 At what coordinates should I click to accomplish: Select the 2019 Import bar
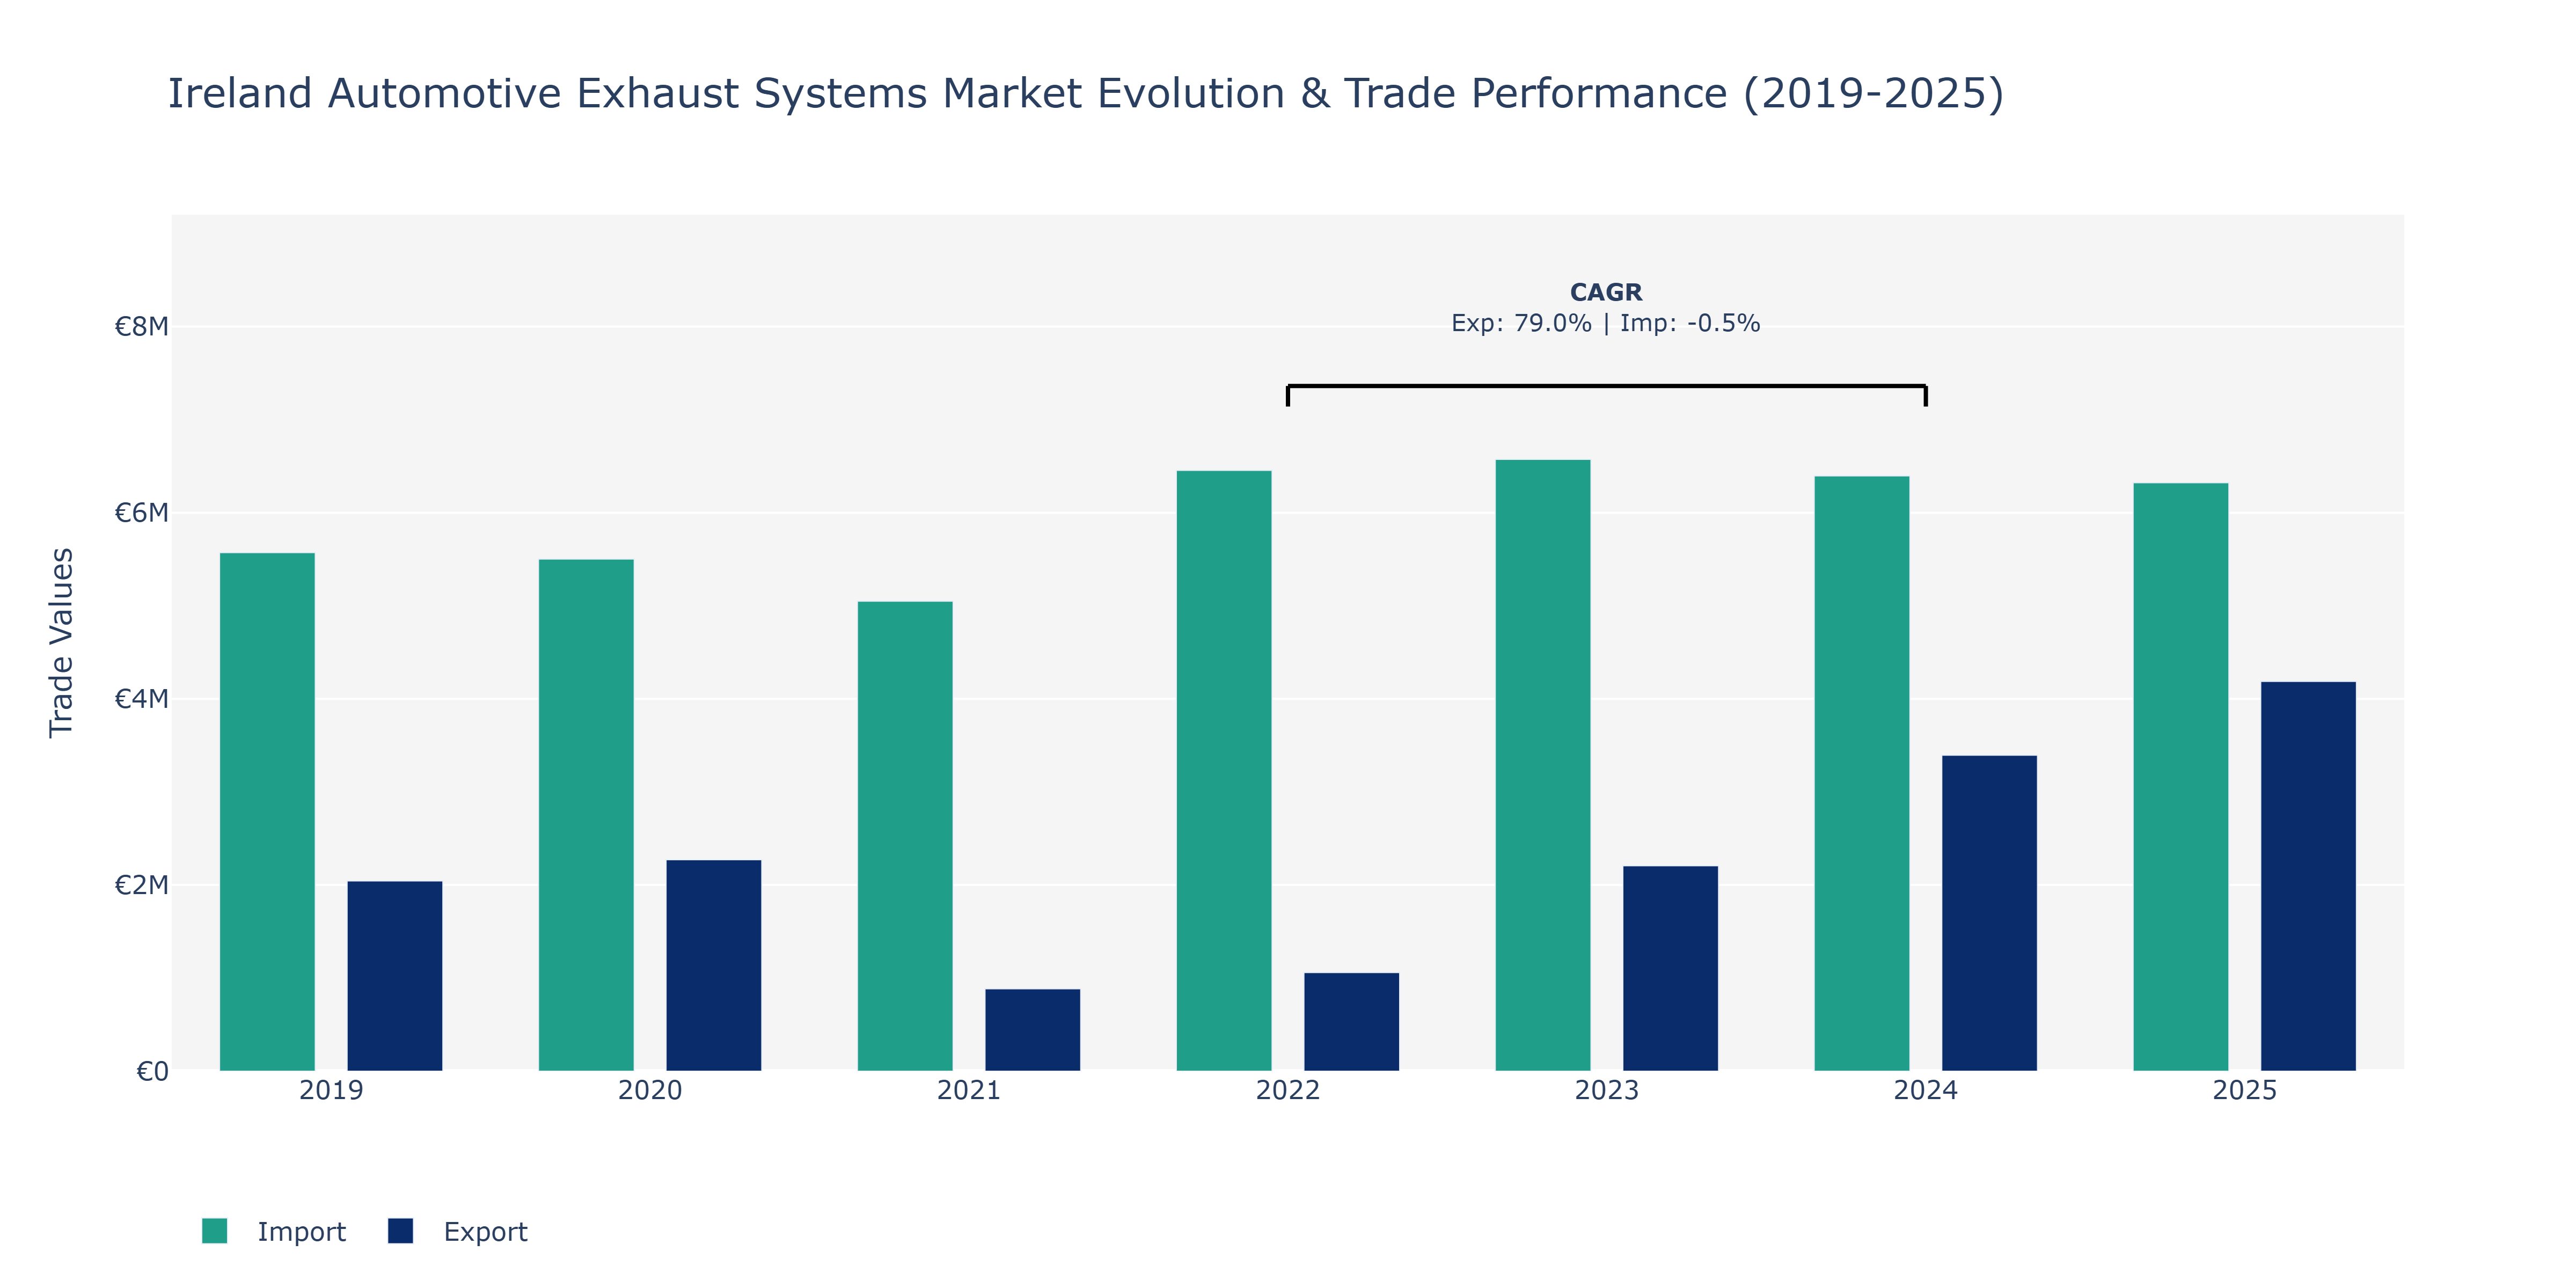pyautogui.click(x=267, y=812)
